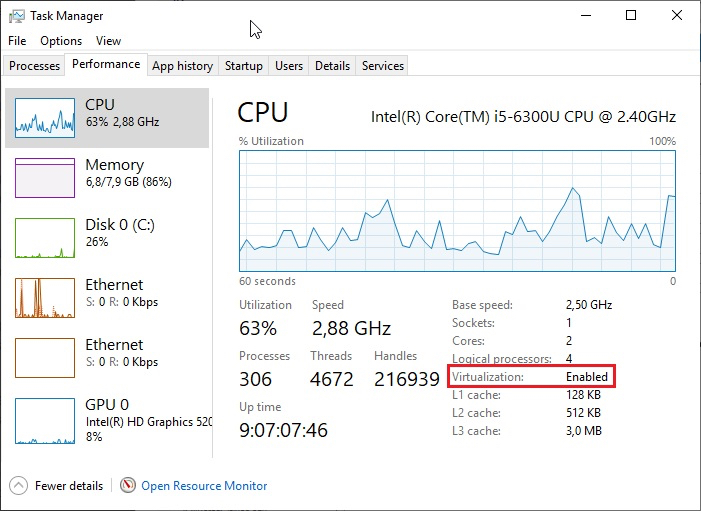Switch to the Users tab
The height and width of the screenshot is (511, 701).
coord(289,66)
